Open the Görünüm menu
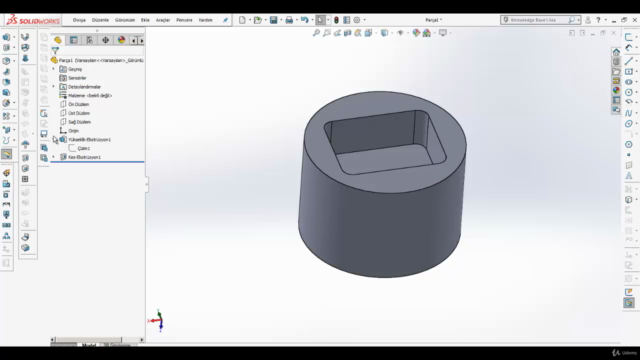The width and height of the screenshot is (640, 360). click(125, 20)
